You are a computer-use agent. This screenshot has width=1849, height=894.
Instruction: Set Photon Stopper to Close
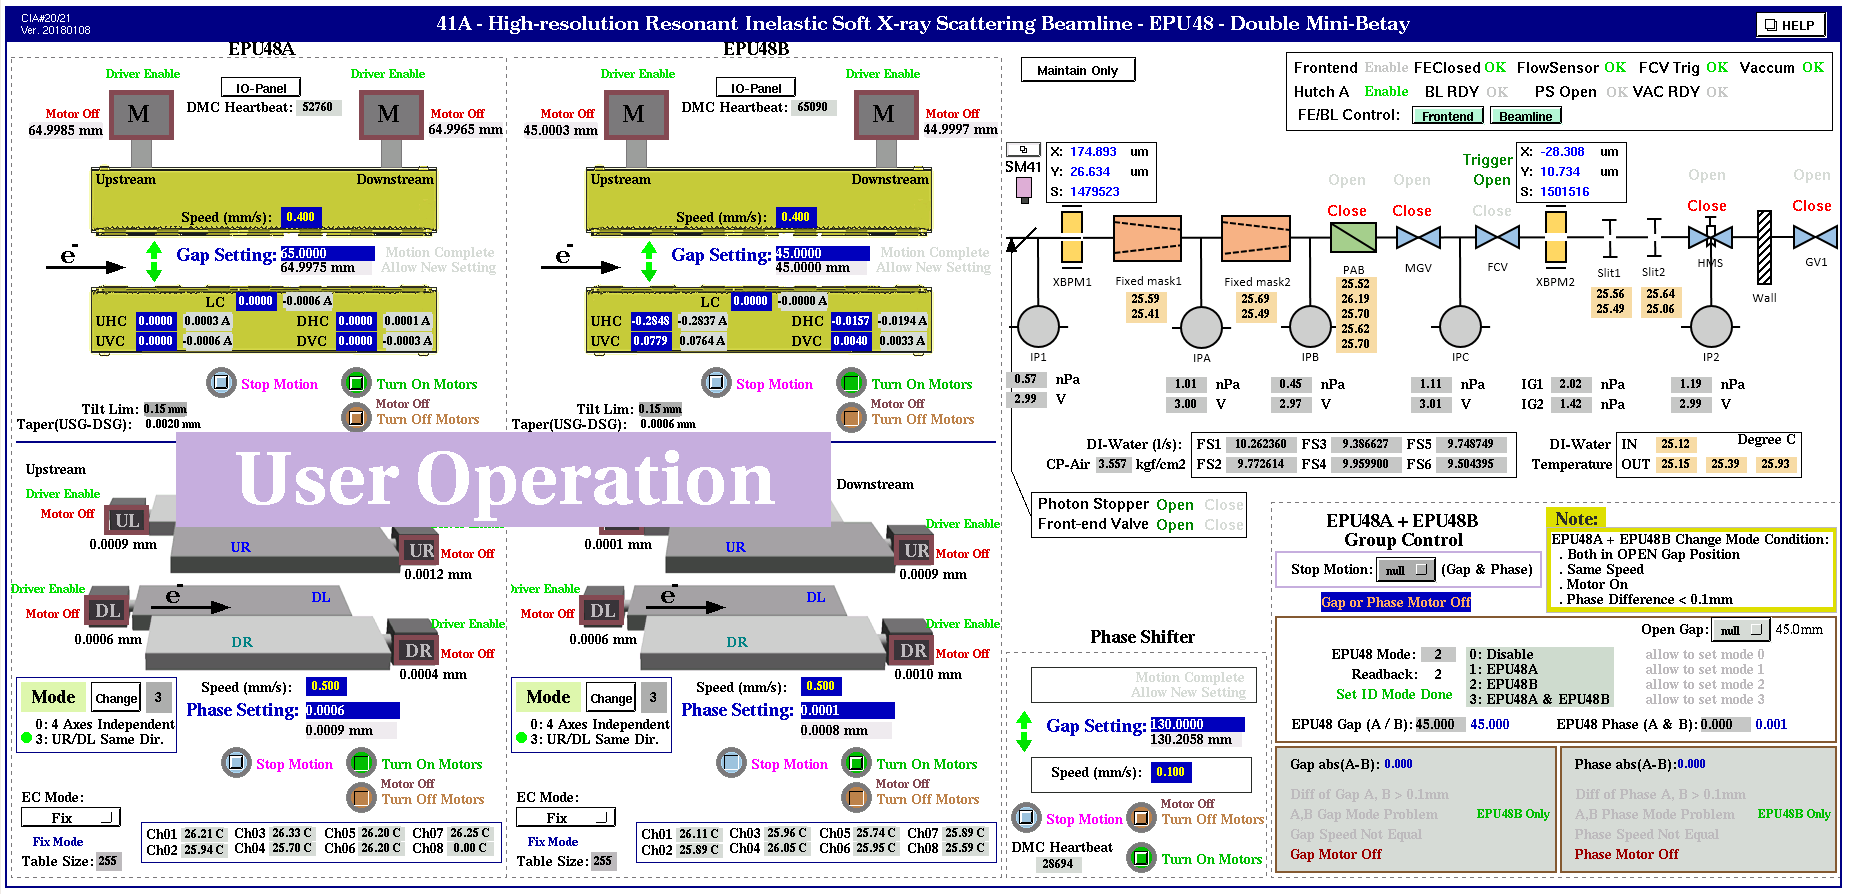[1223, 505]
